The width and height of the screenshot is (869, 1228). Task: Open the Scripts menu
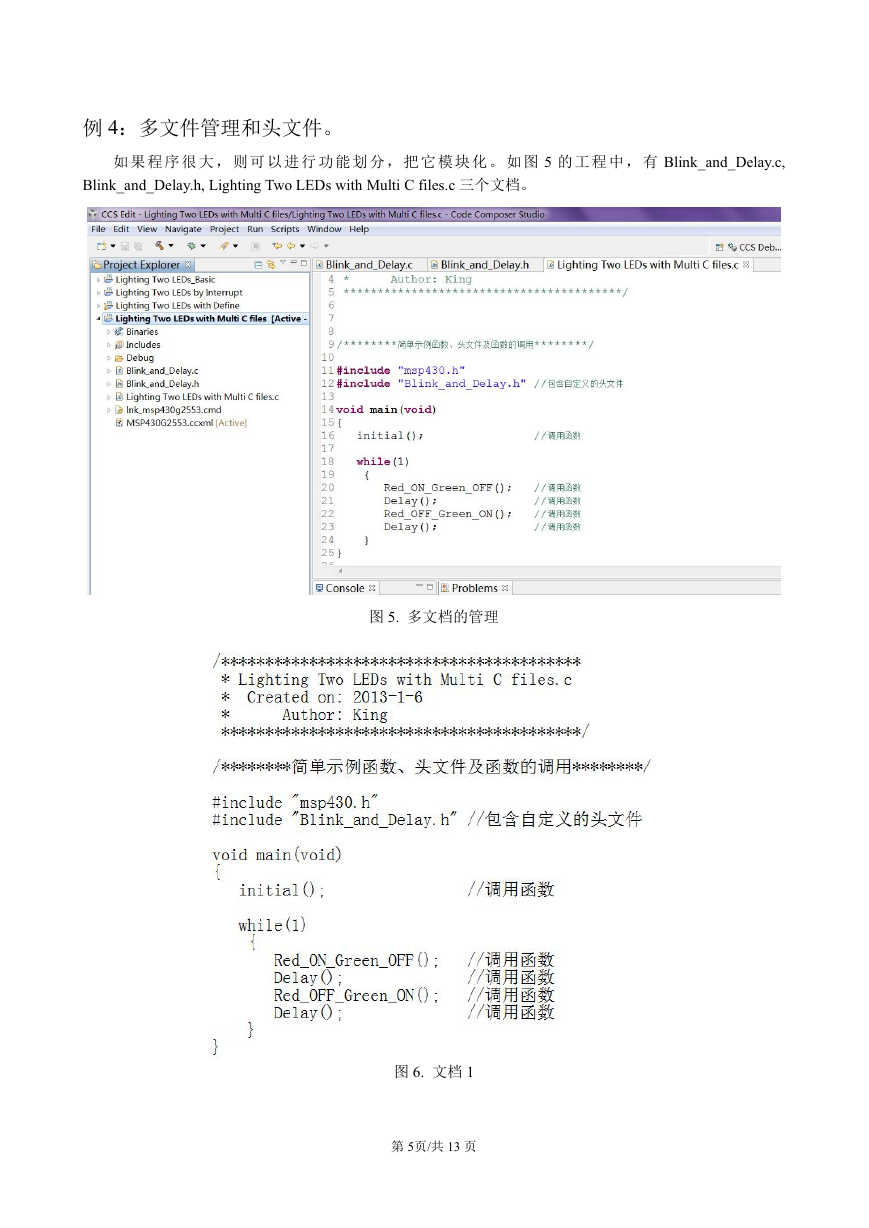pos(285,229)
